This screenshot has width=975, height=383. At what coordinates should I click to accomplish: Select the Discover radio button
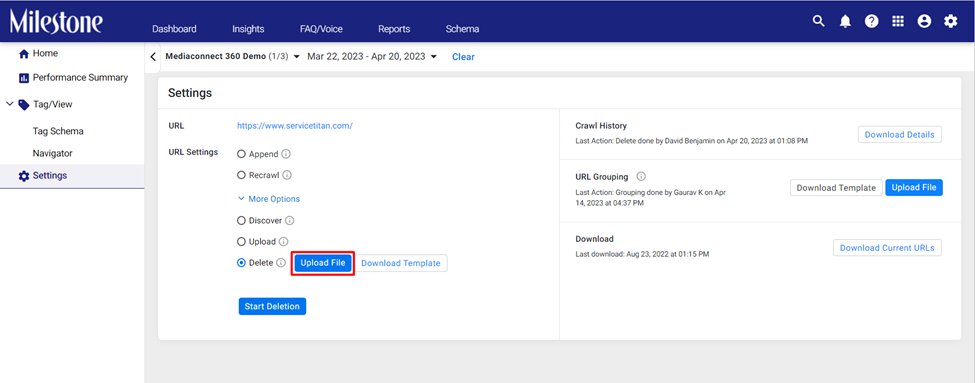pyautogui.click(x=241, y=220)
